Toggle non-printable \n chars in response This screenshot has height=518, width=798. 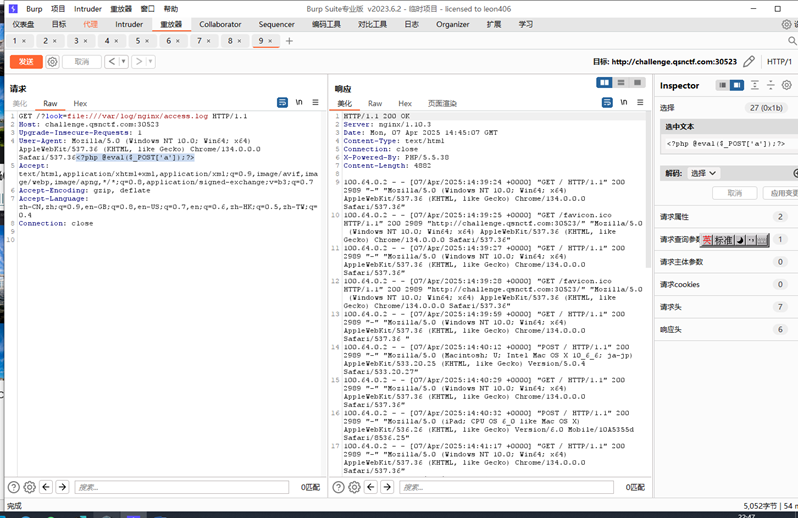coord(623,102)
